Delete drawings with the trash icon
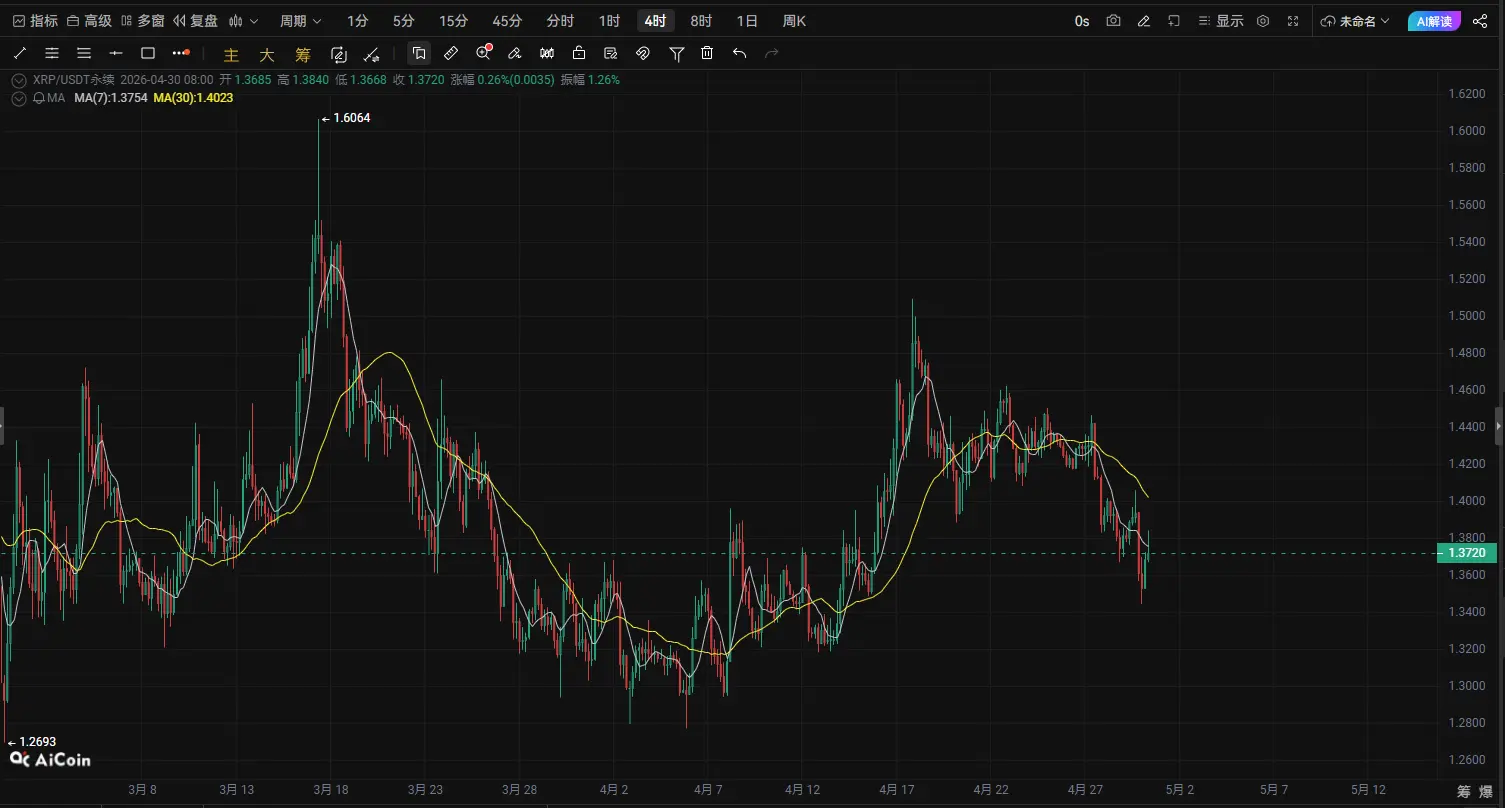The image size is (1505, 808). (x=707, y=53)
